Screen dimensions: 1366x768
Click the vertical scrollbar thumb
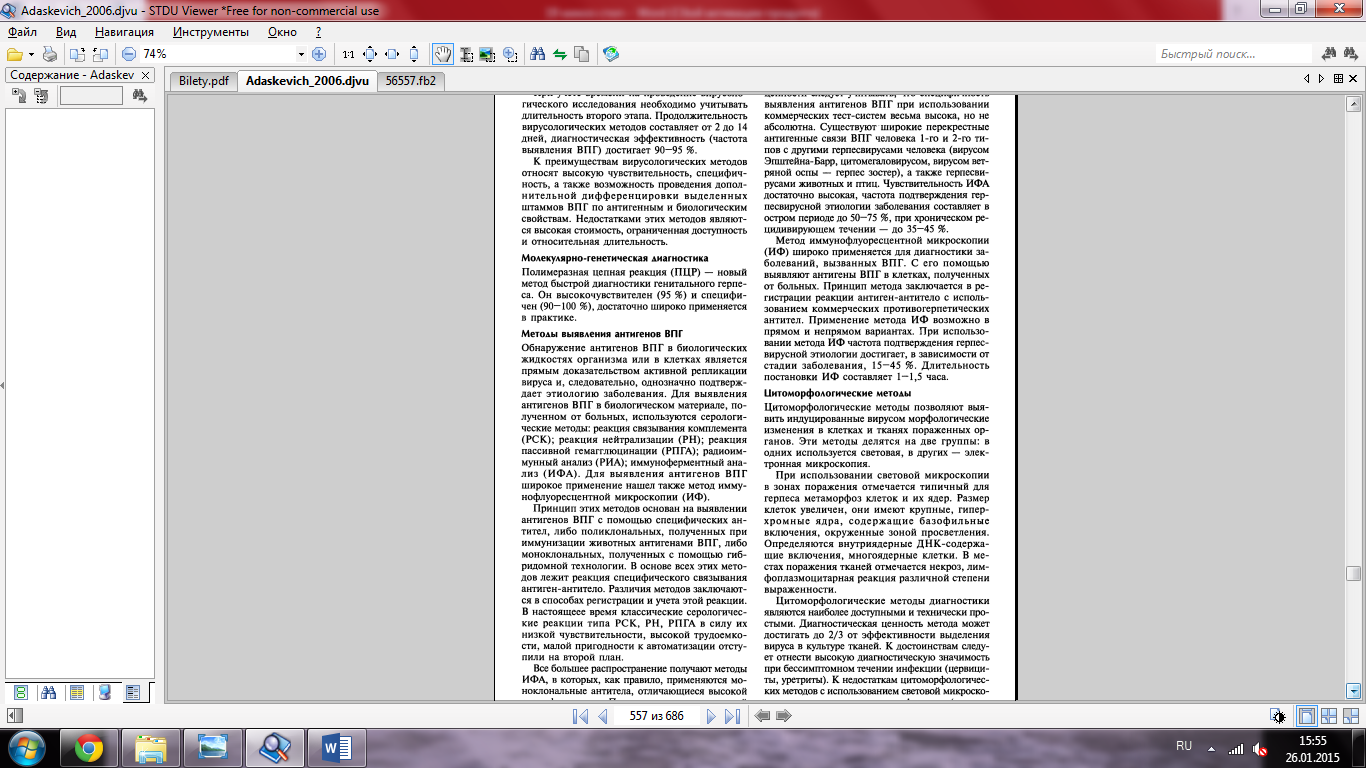point(1354,573)
